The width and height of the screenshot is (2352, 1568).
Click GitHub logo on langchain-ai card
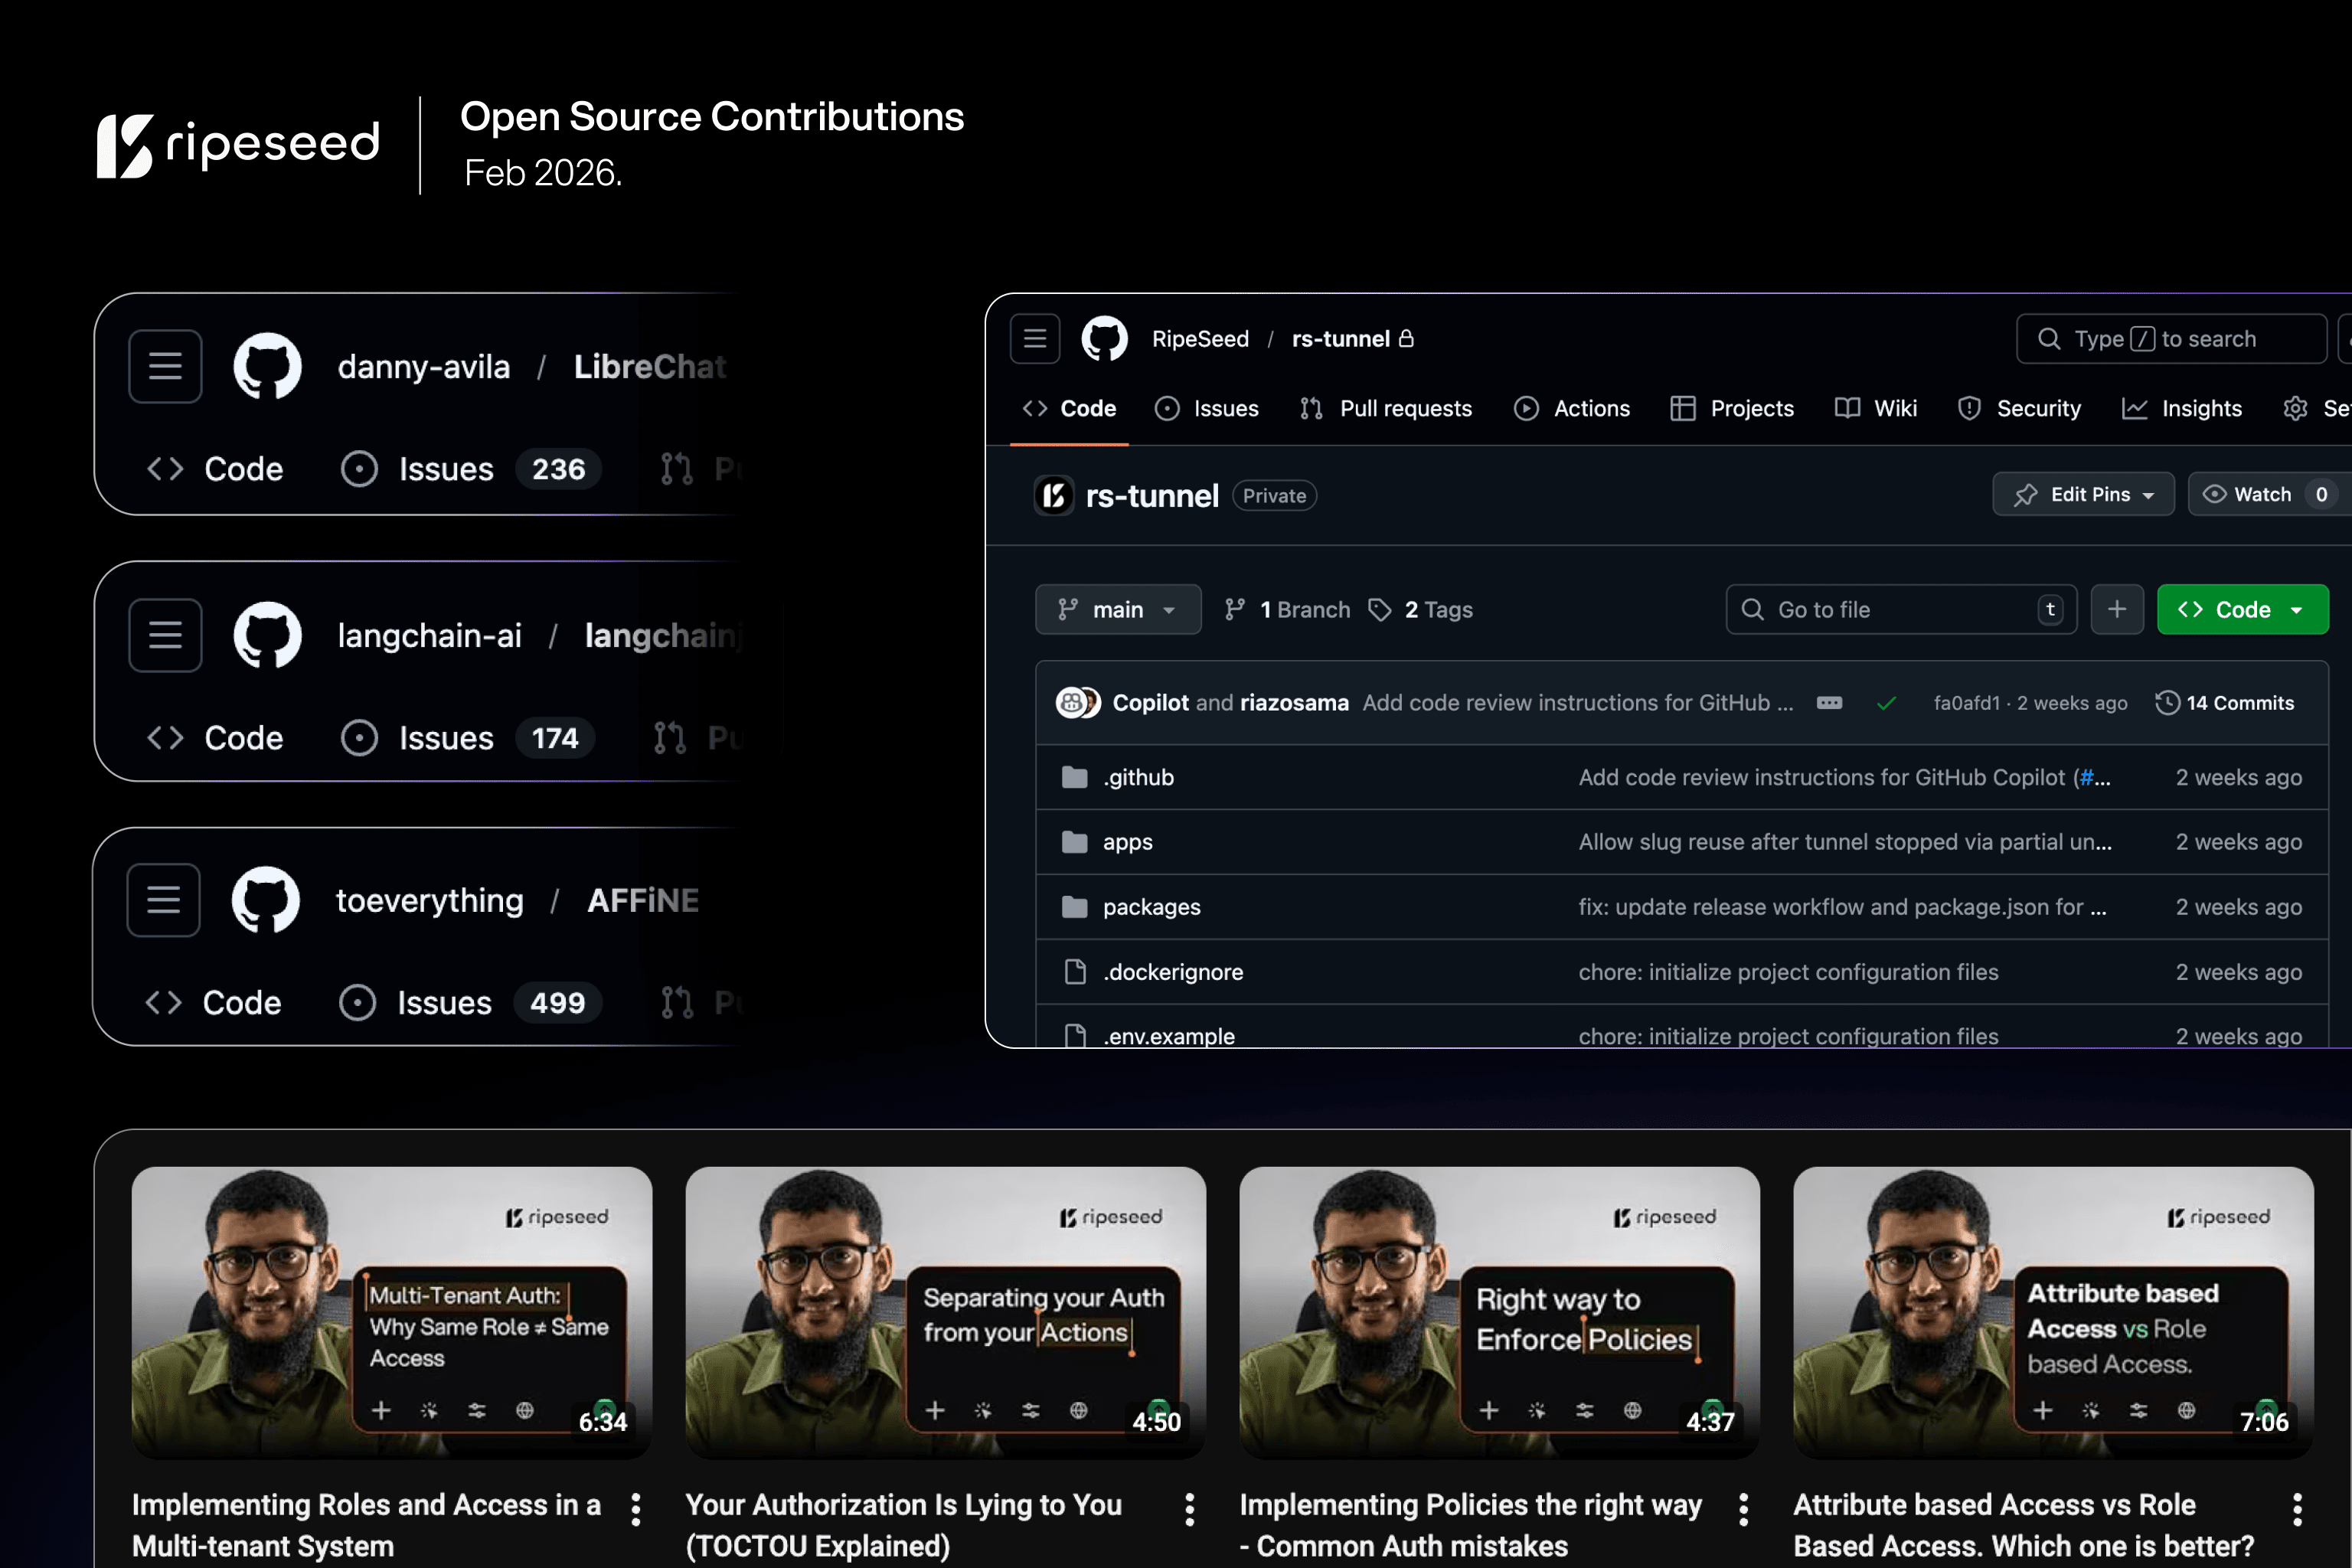(x=267, y=635)
